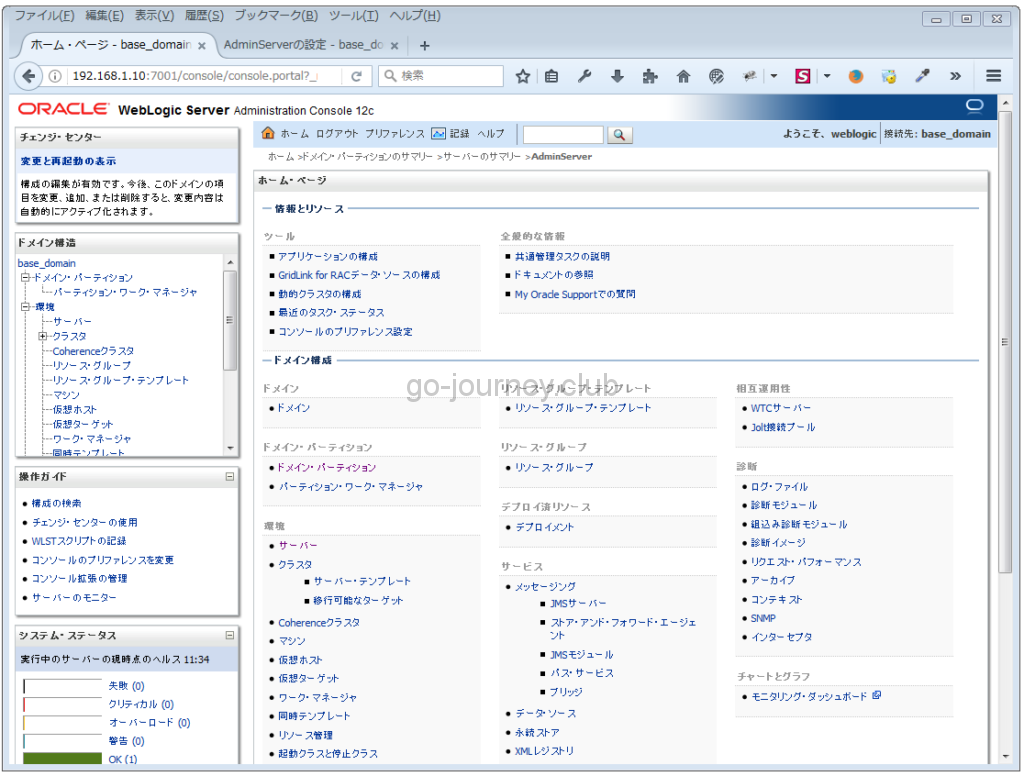1024x776 pixels.
Task: Click the downloads arrow icon in browser toolbar
Action: 617,75
